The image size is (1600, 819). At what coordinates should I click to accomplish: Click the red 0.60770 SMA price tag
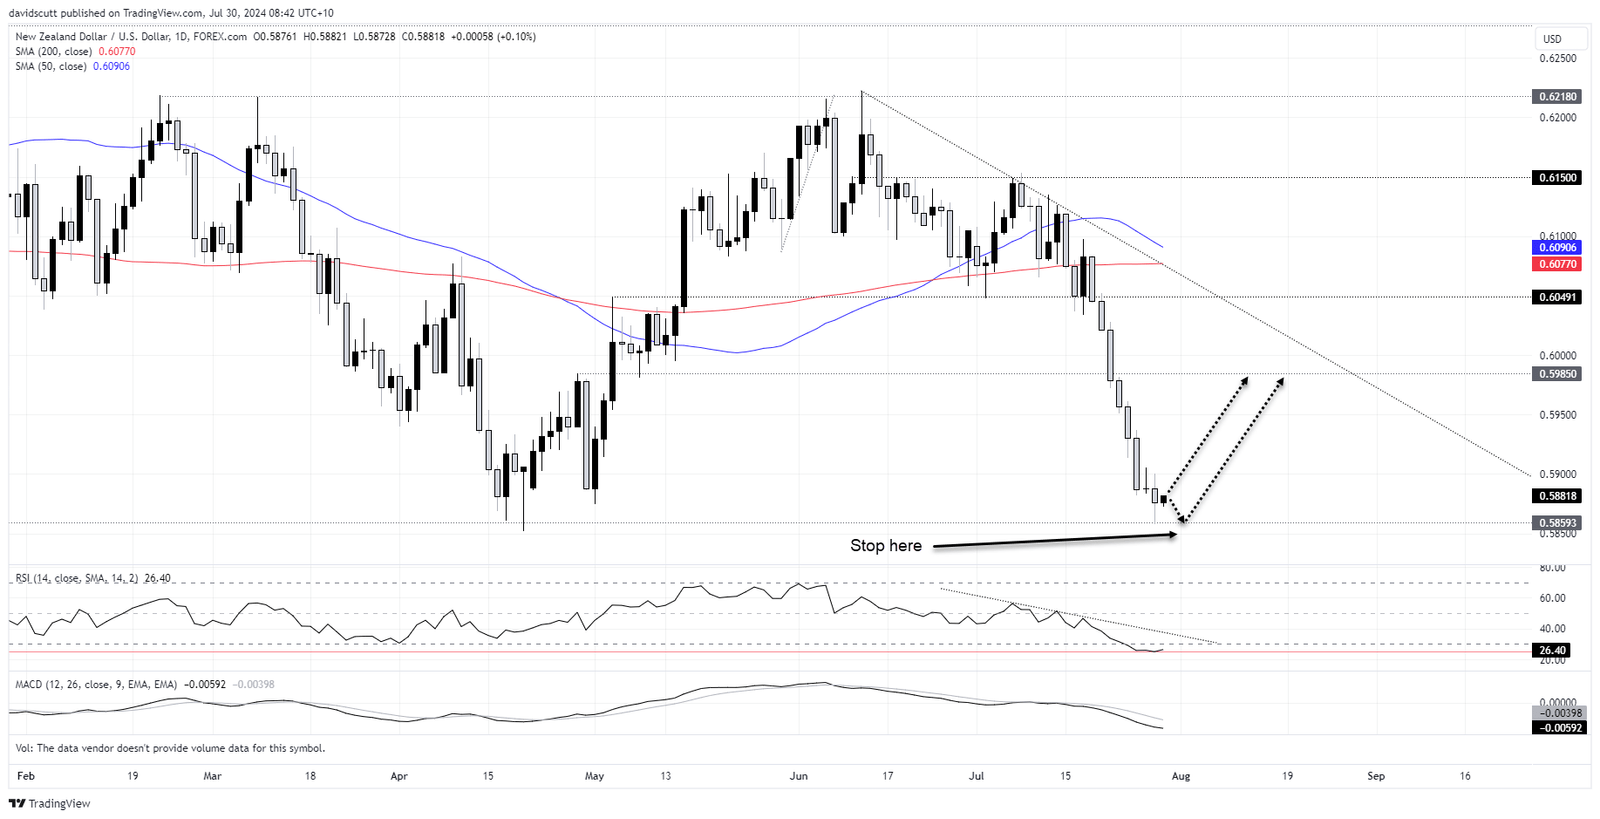(x=1557, y=264)
